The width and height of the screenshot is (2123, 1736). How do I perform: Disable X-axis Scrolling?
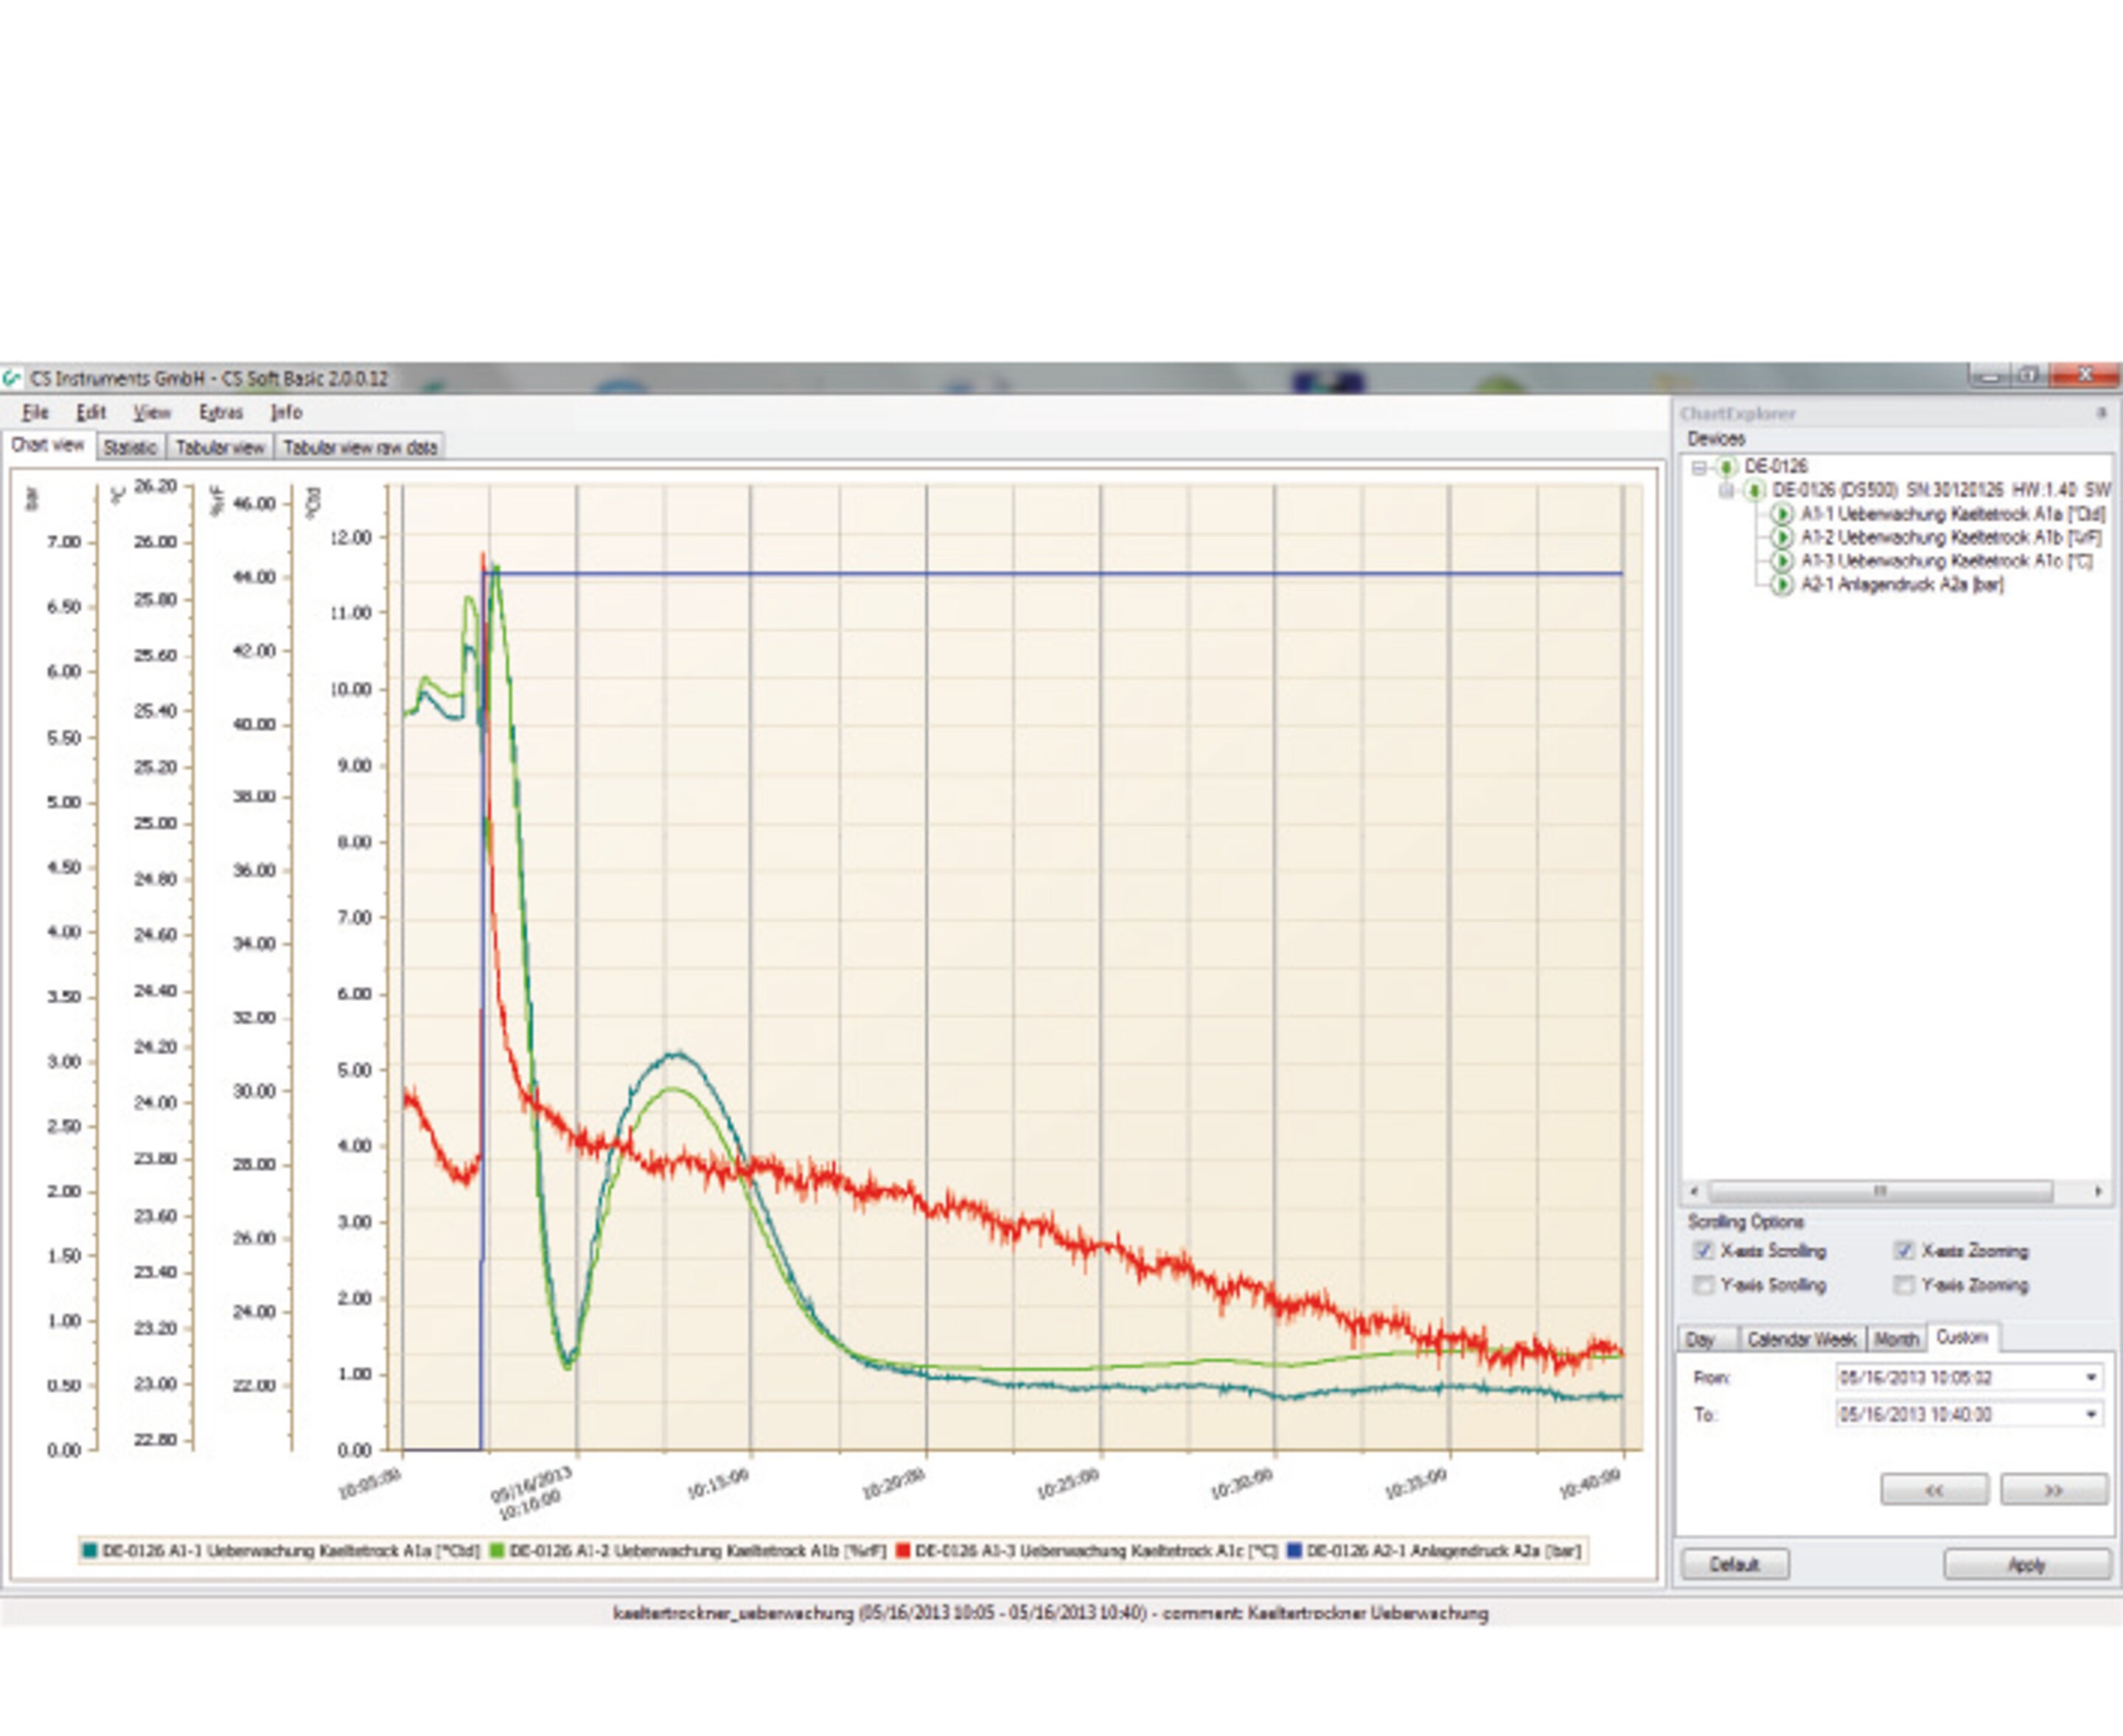(x=1704, y=1251)
